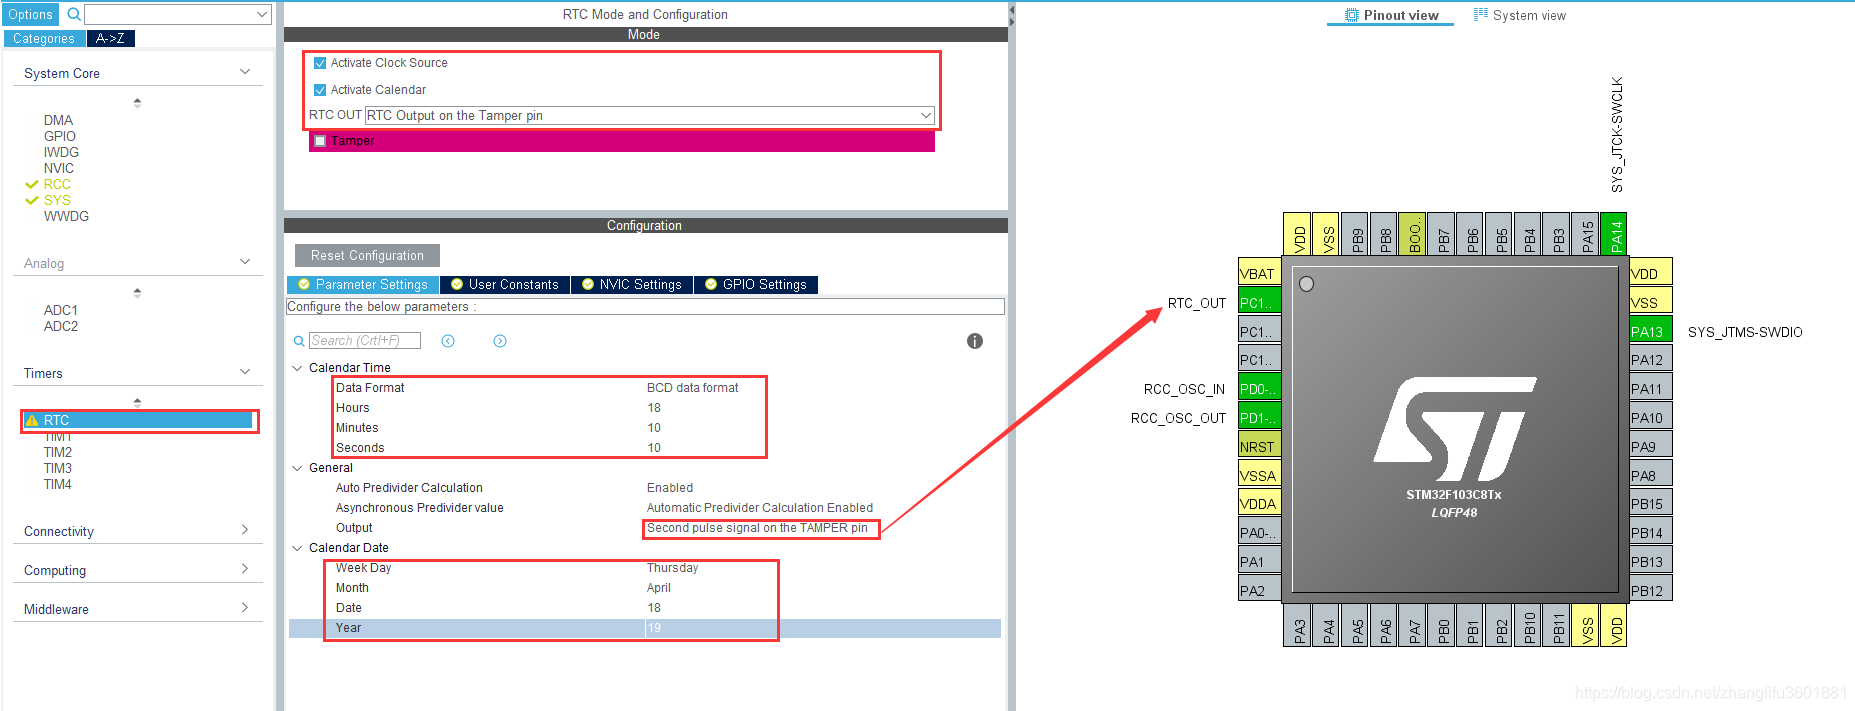
Task: Expand the Computing category
Action: pos(245,569)
